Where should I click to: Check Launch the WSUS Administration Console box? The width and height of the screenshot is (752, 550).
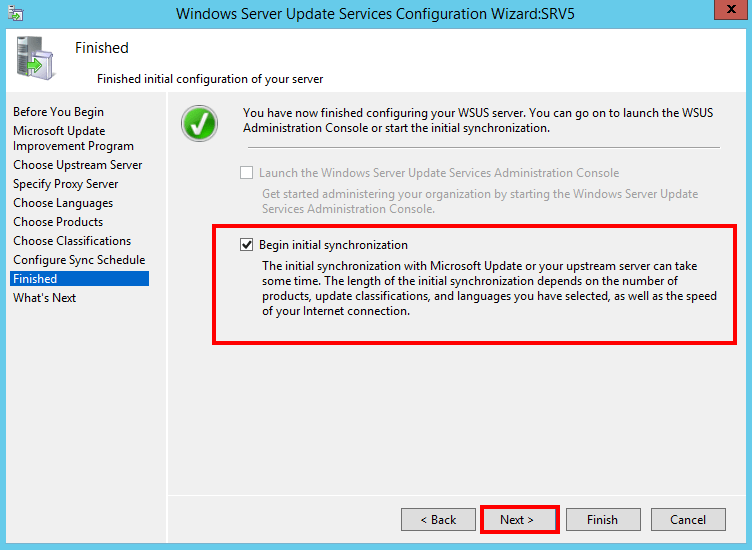(247, 173)
